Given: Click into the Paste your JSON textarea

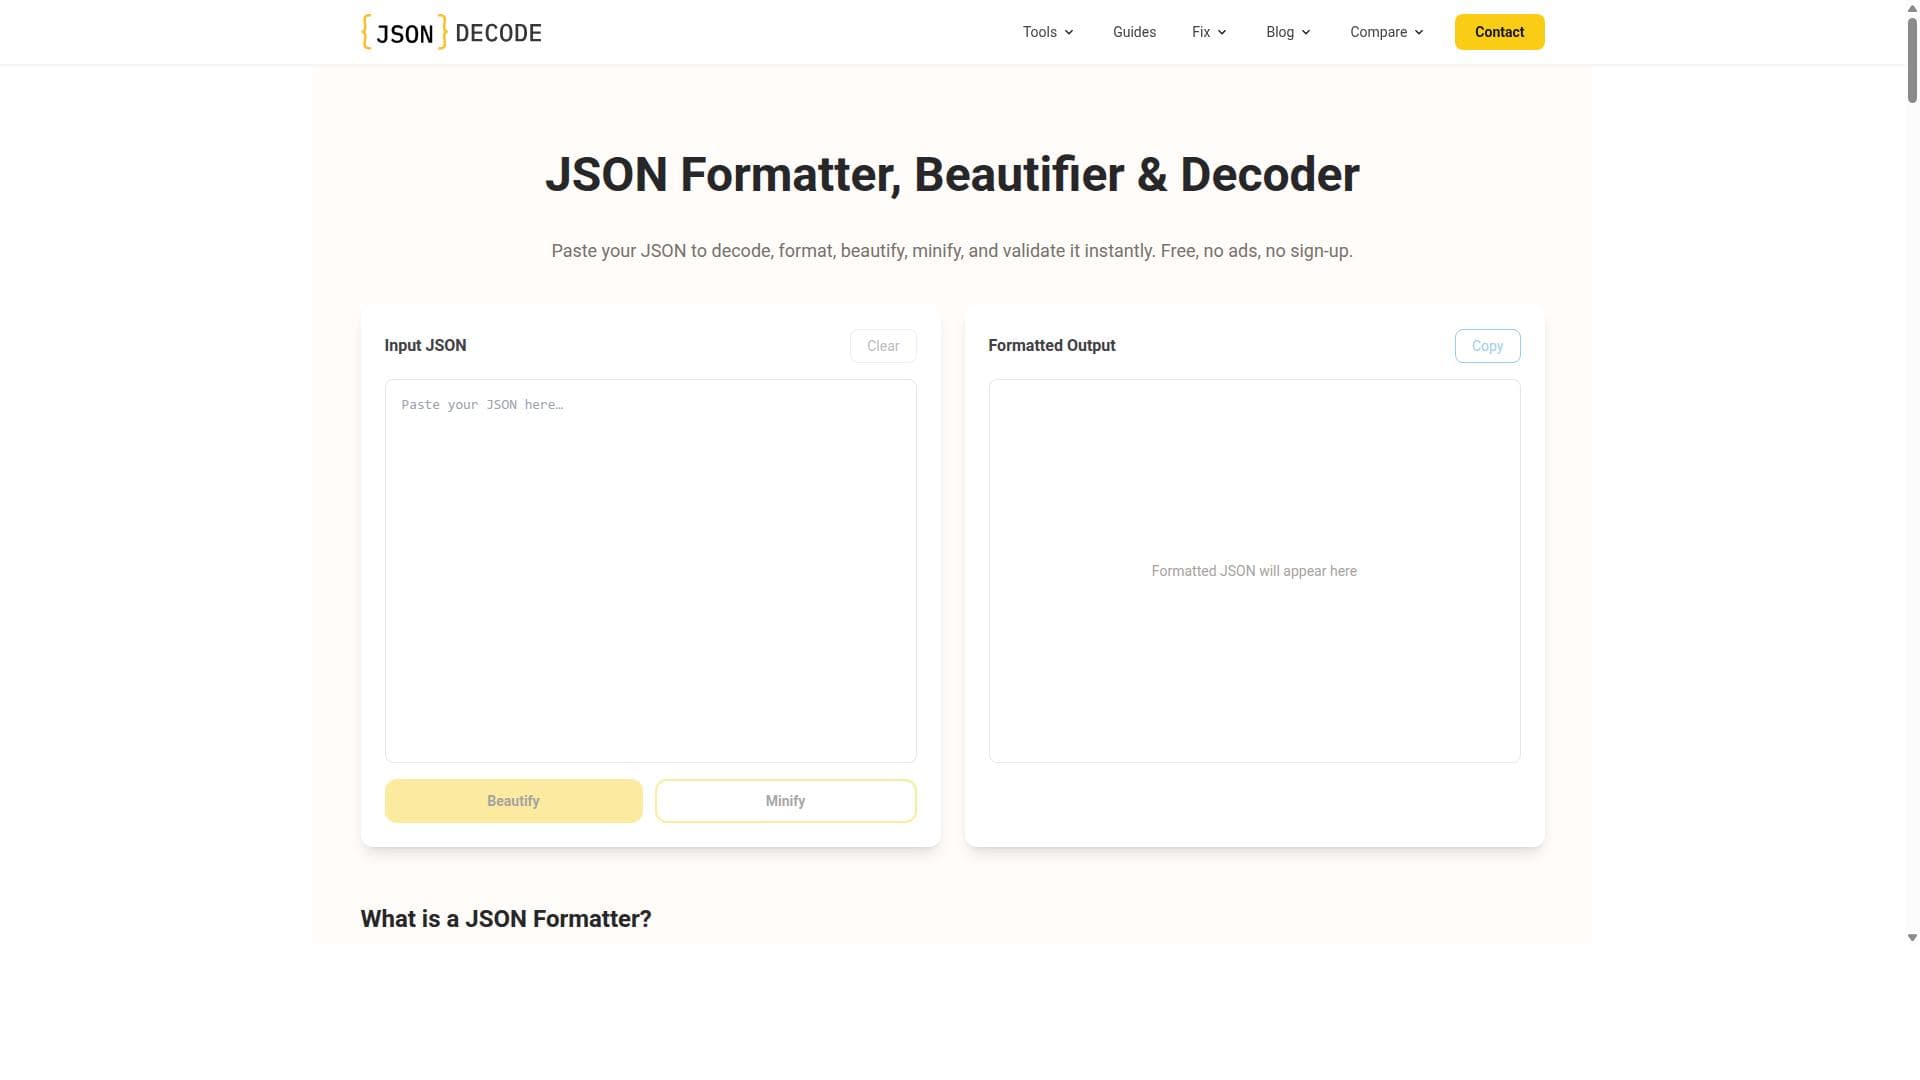Looking at the screenshot, I should click(x=650, y=571).
